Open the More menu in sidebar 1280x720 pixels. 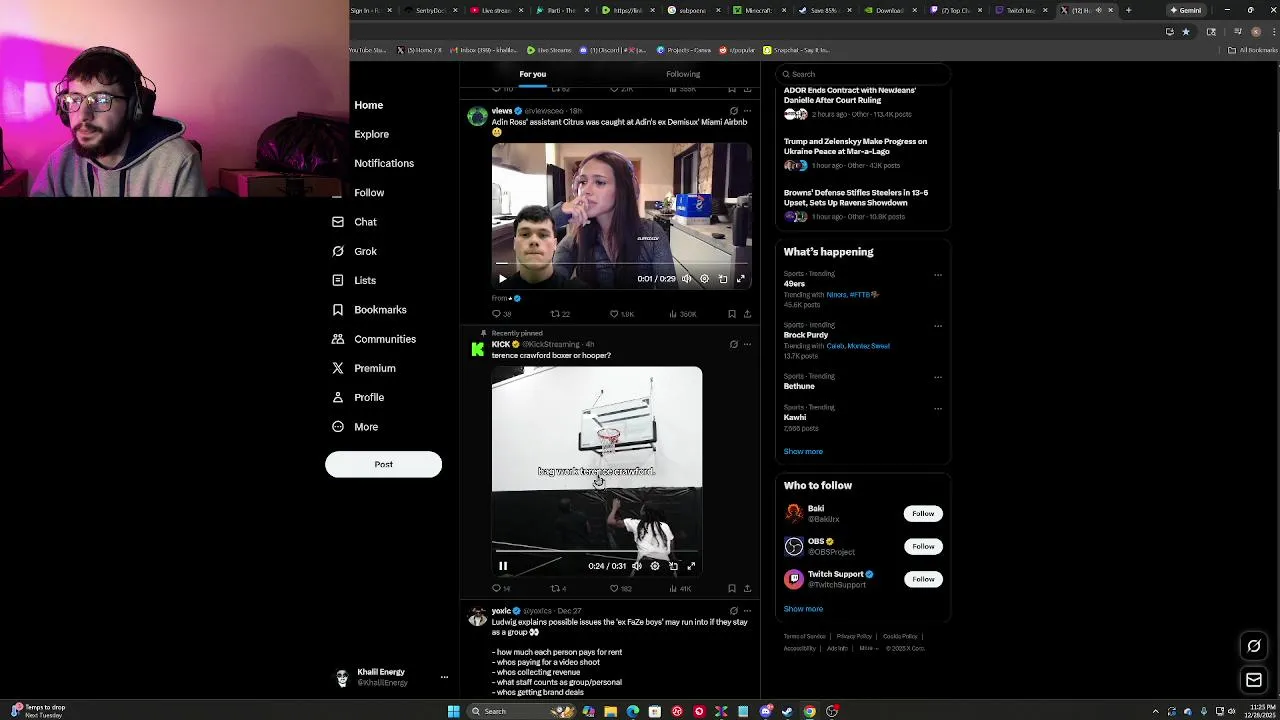pos(355,427)
